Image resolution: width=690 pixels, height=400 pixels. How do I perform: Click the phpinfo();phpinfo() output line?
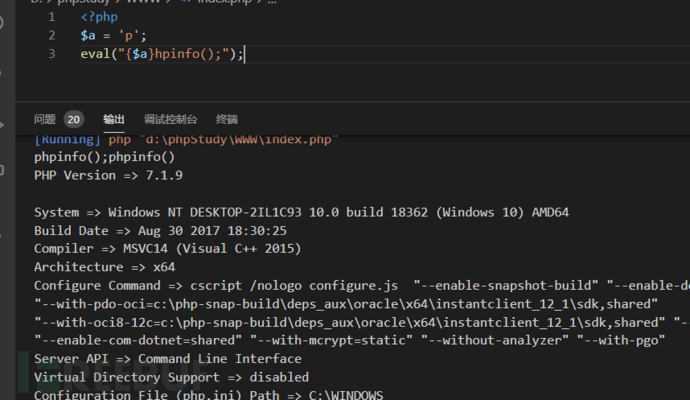[x=104, y=157]
